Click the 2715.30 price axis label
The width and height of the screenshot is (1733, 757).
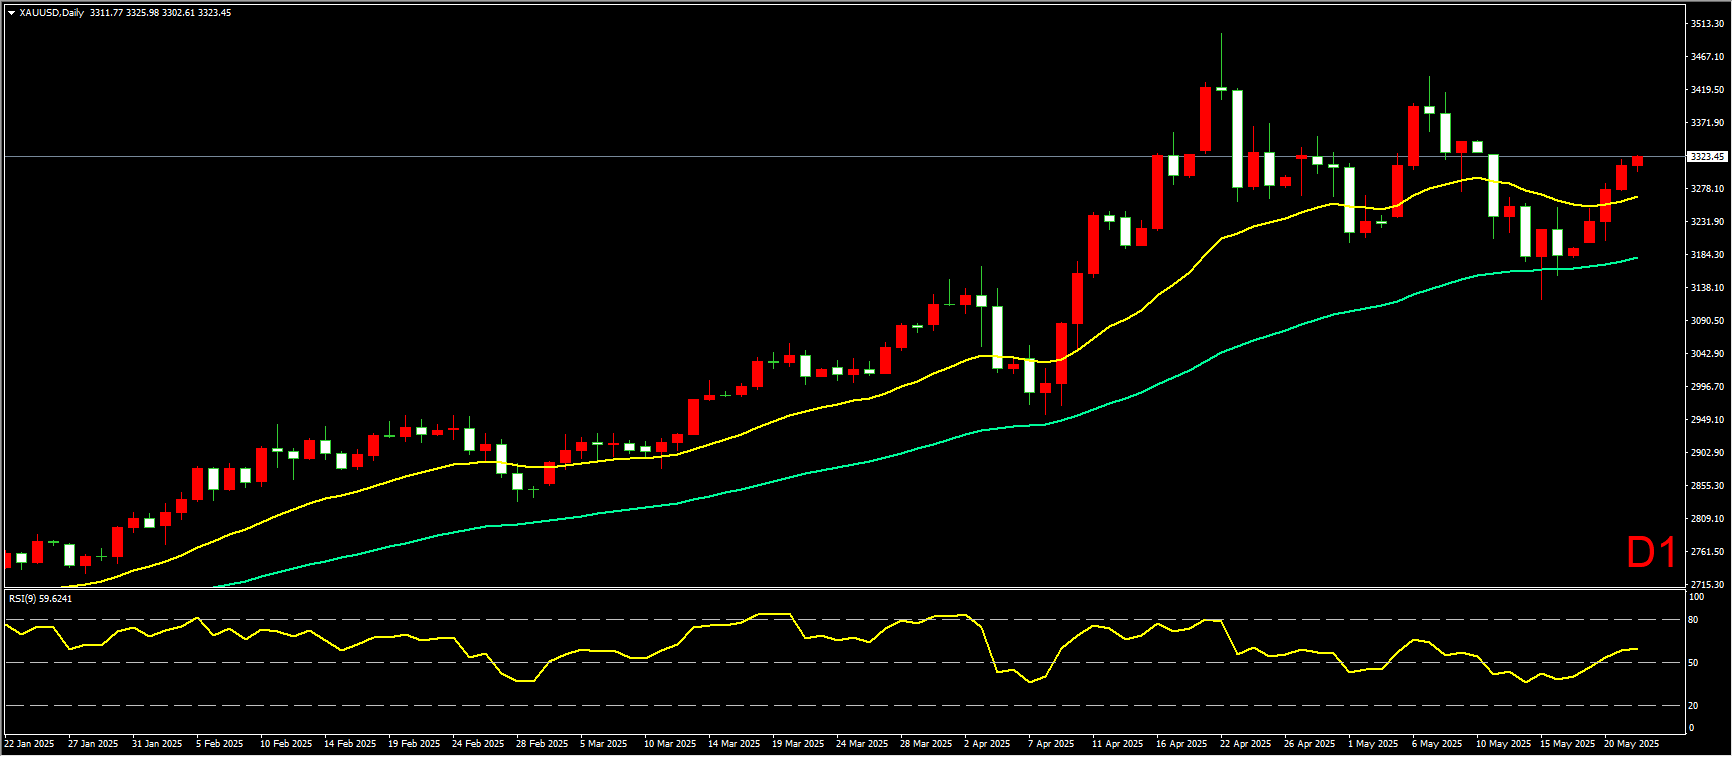(x=1707, y=585)
